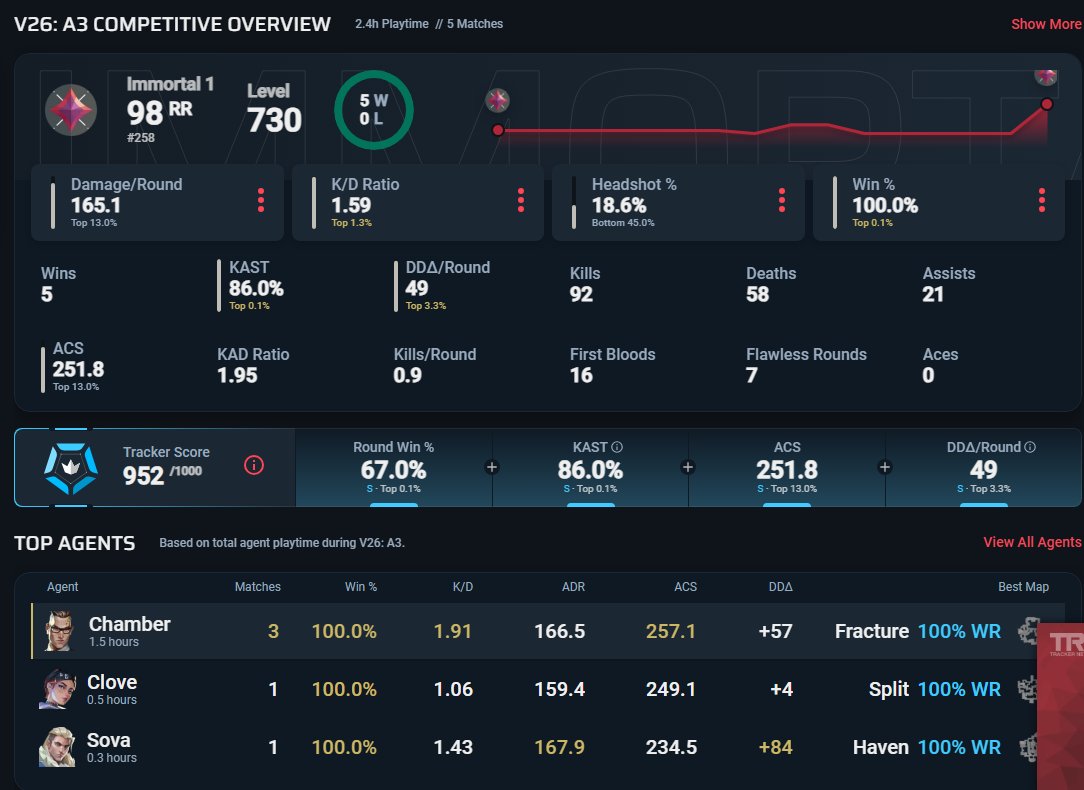This screenshot has height=790, width=1084.
Task: Click the DDΔ/Round info icon in score bar
Action: click(1029, 447)
